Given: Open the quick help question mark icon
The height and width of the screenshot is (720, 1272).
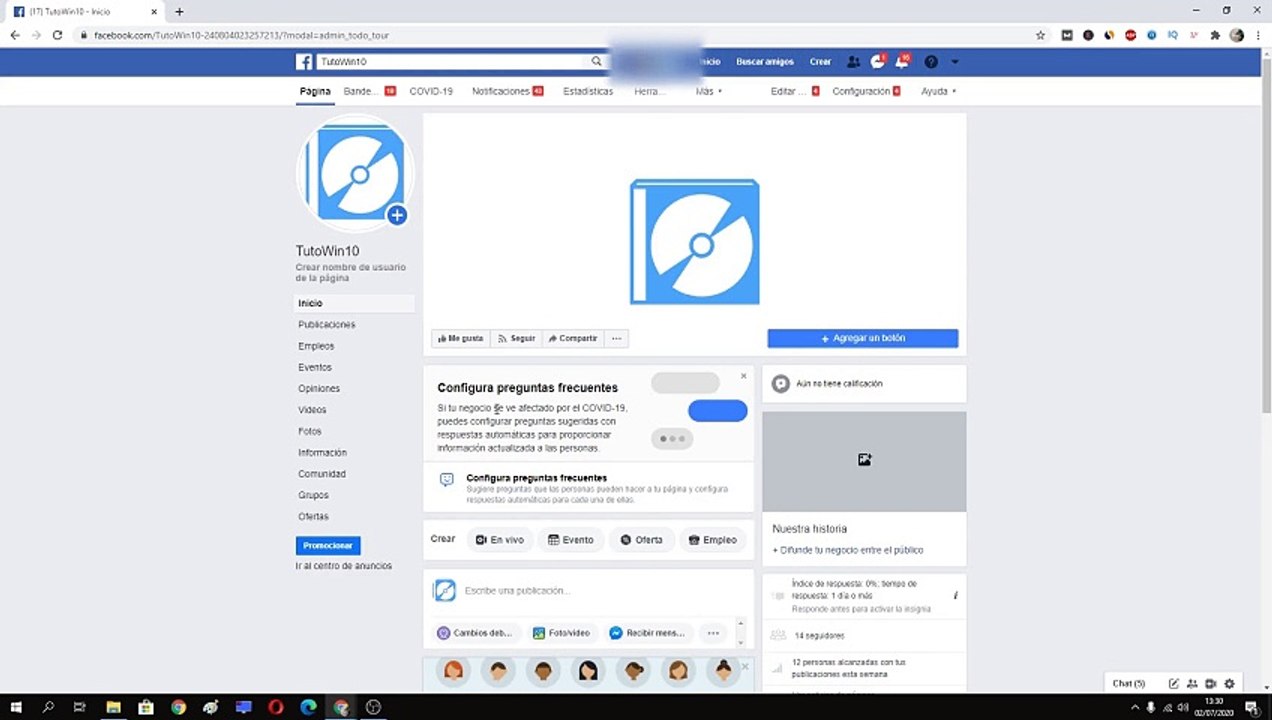Looking at the screenshot, I should (x=931, y=62).
